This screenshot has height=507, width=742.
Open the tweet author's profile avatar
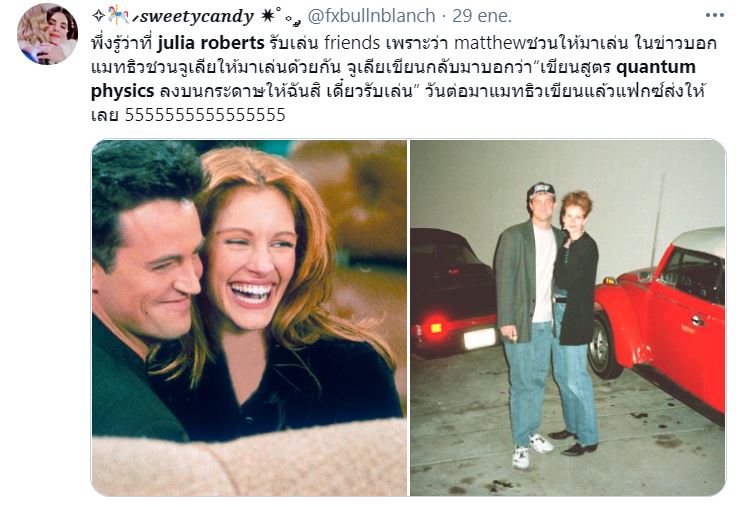click(47, 34)
